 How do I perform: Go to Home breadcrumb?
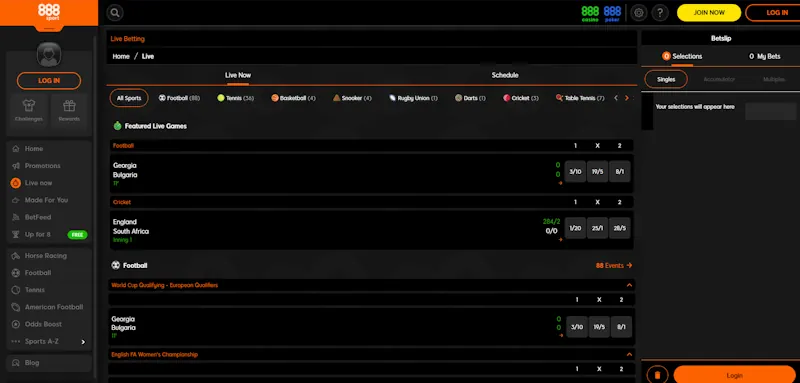[121, 56]
